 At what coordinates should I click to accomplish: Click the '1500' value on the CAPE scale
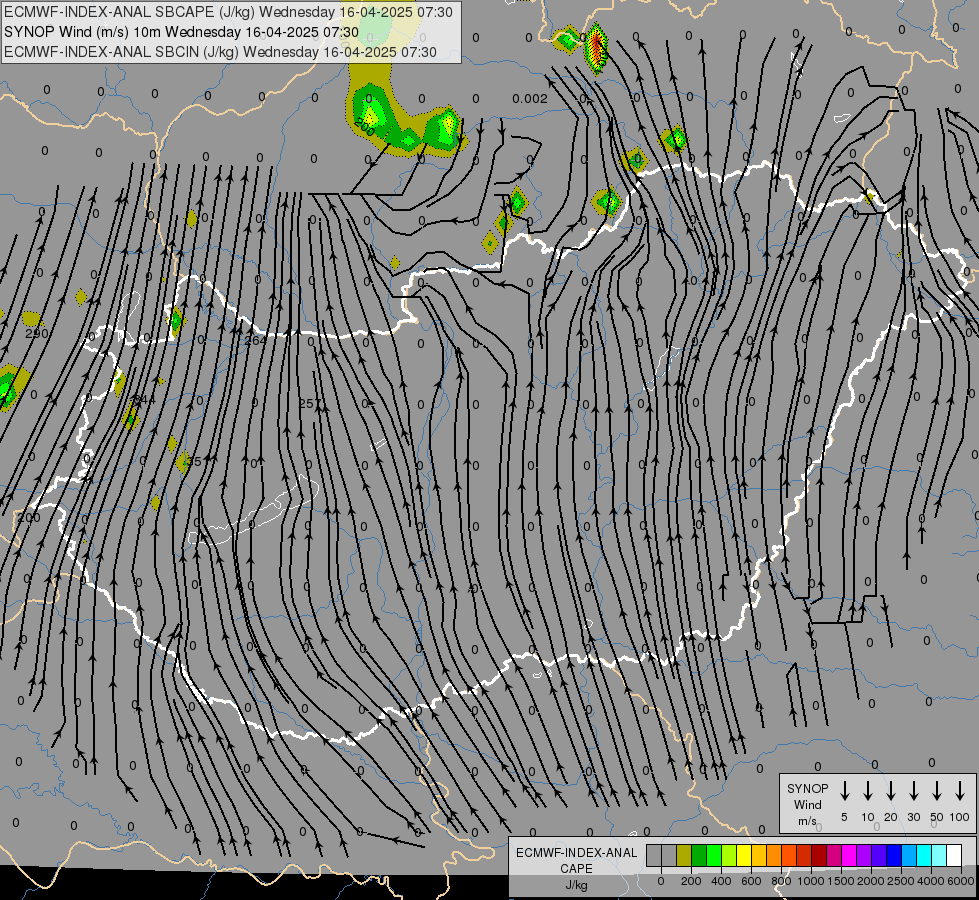840,881
